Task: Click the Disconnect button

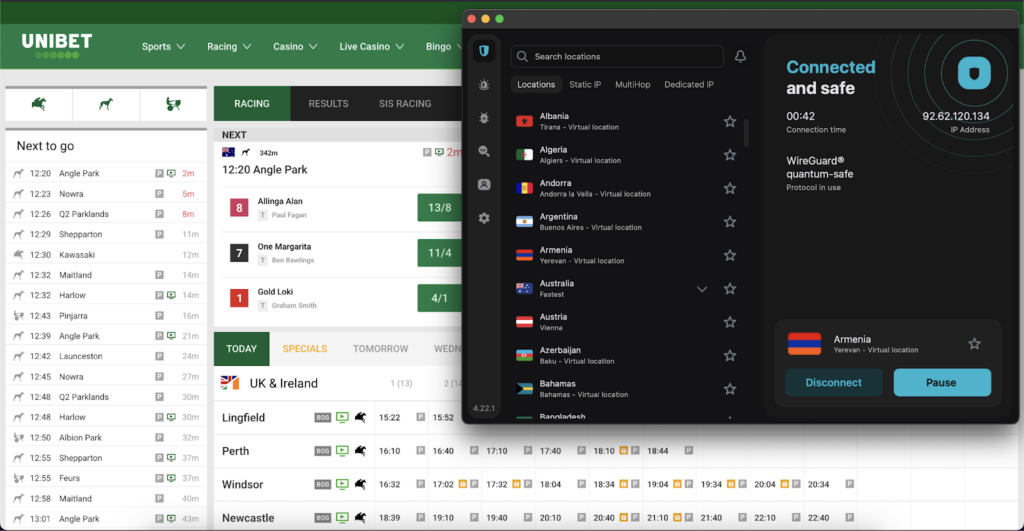Action: pos(833,383)
